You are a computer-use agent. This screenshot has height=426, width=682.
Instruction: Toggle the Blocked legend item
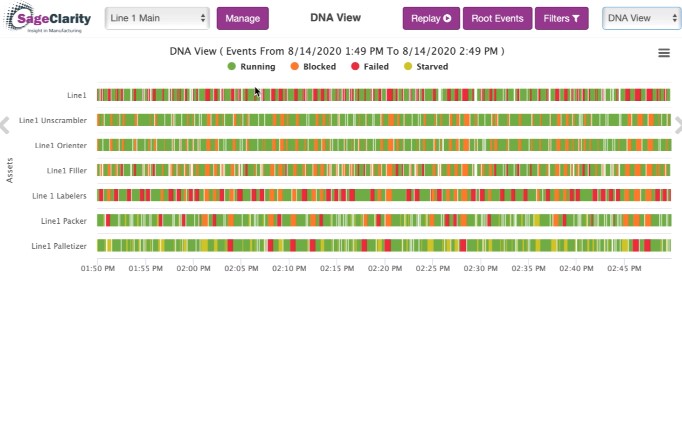313,67
